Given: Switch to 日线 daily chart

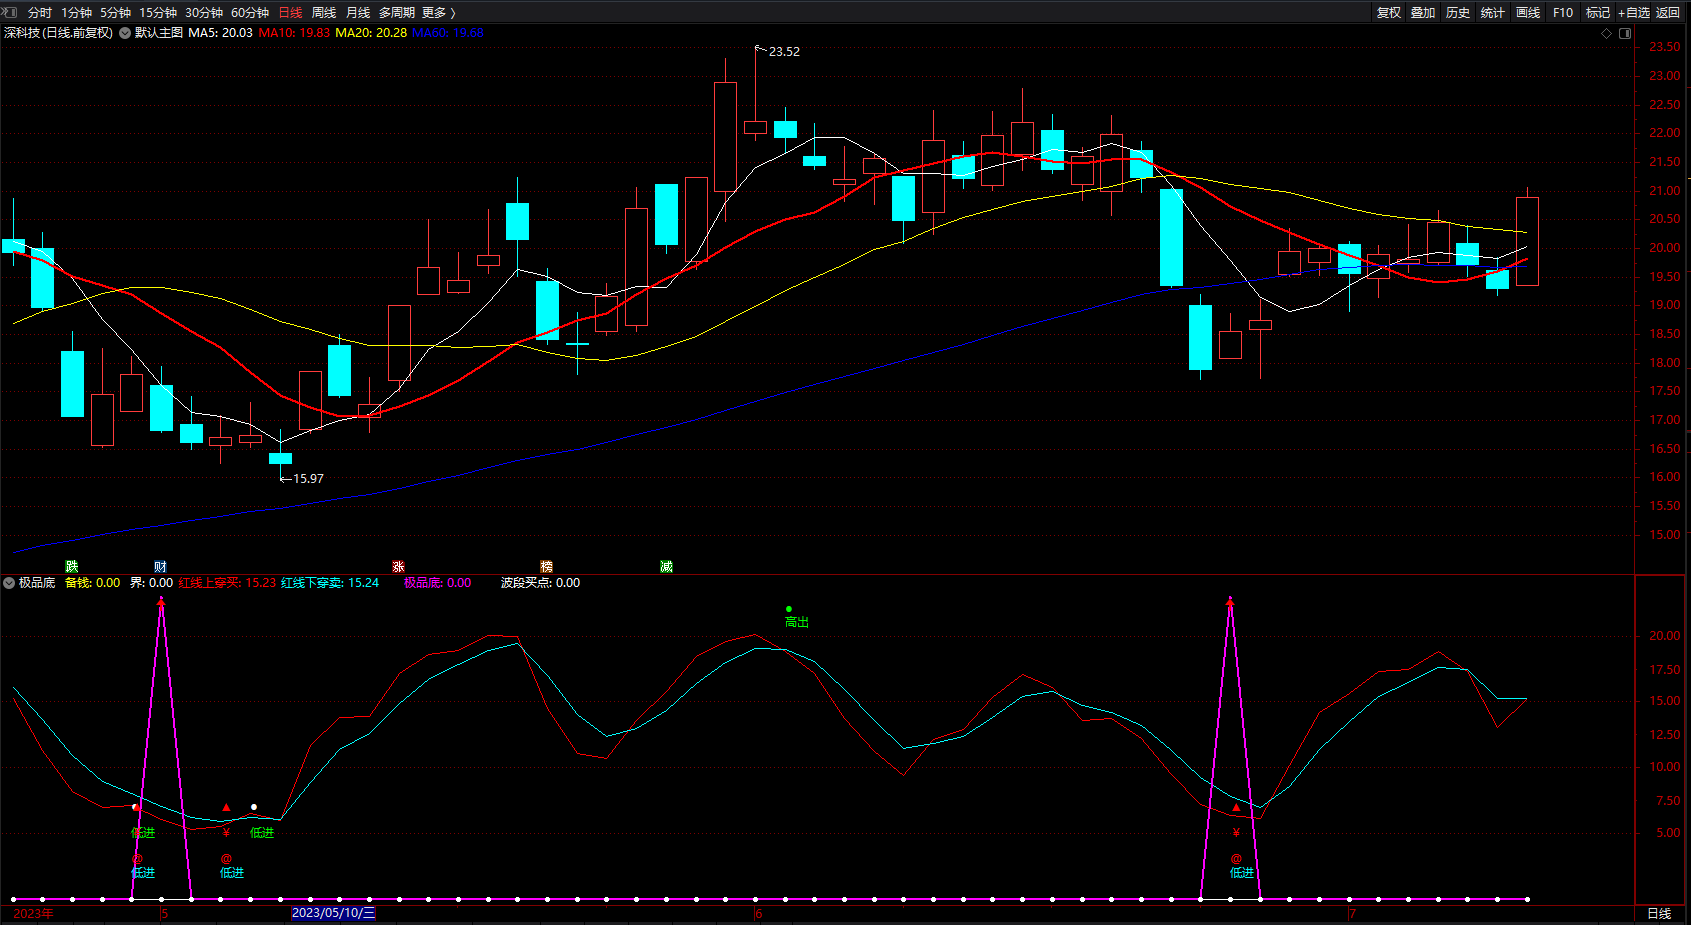Looking at the screenshot, I should point(290,13).
